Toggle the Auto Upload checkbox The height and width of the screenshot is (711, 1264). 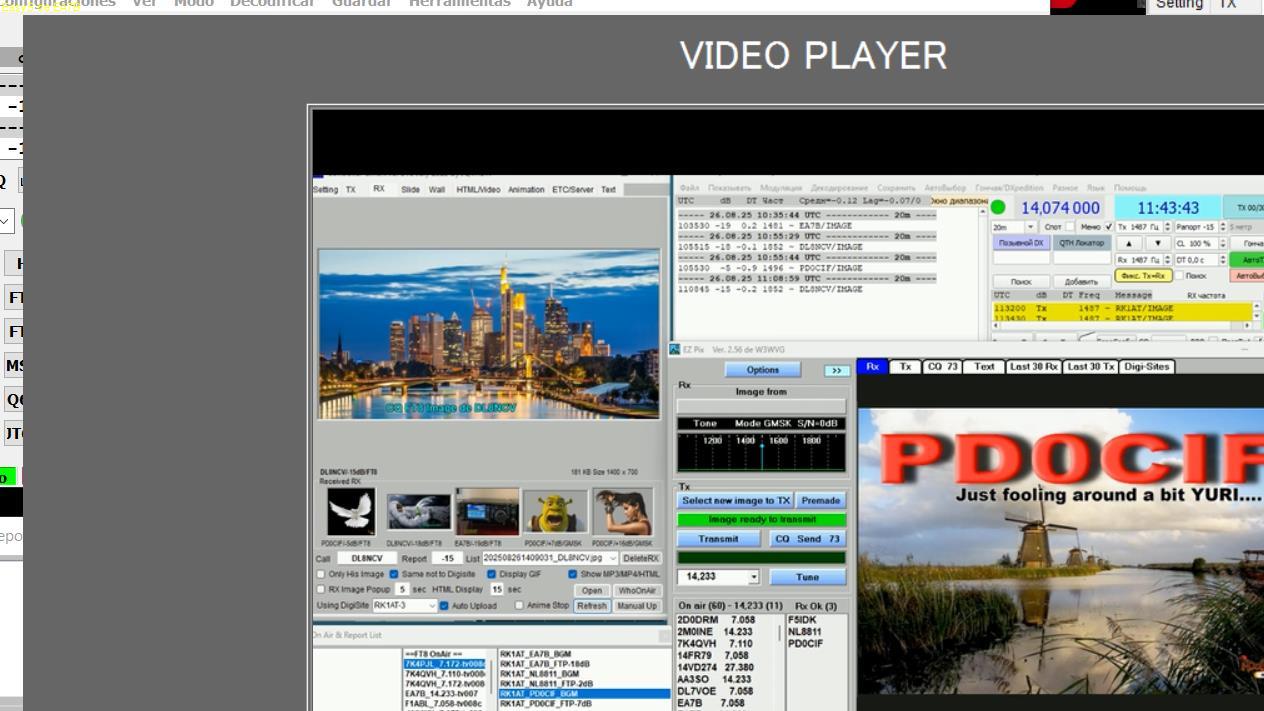click(445, 605)
